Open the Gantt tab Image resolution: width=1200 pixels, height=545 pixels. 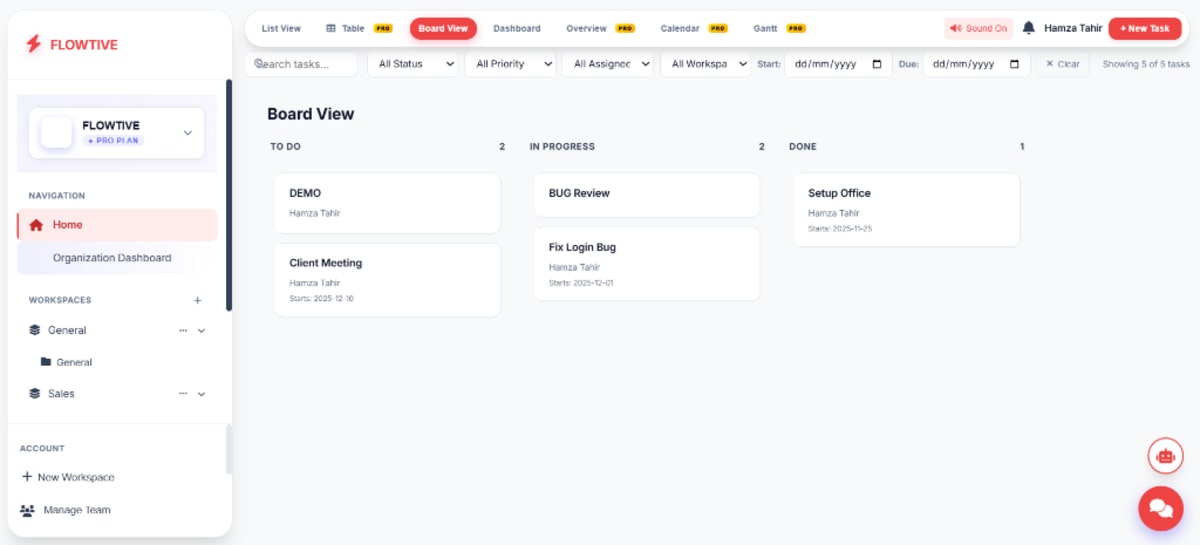point(779,28)
